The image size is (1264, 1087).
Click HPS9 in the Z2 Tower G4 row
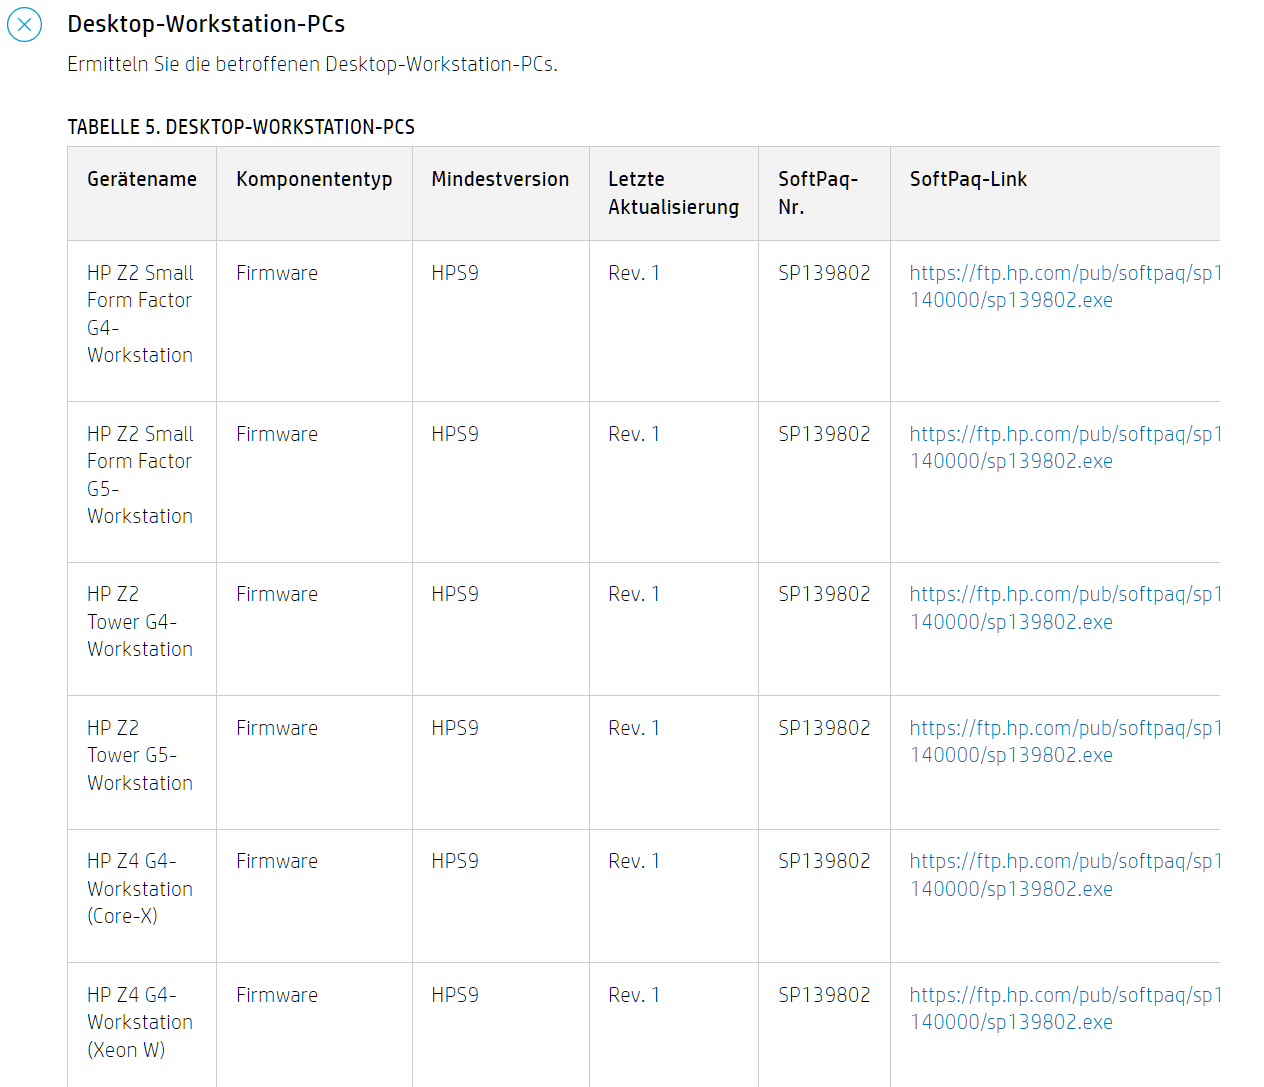point(455,594)
